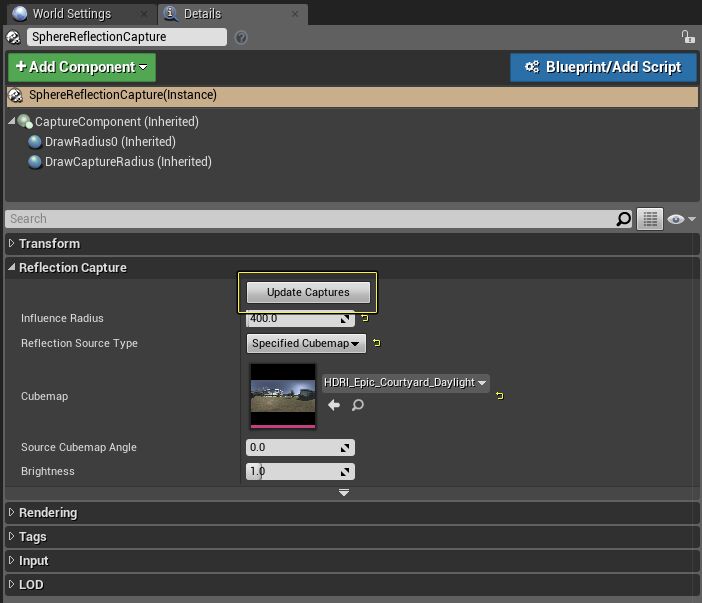Browse to Cubemap asset magnifier icon
The height and width of the screenshot is (603, 702).
click(x=357, y=405)
